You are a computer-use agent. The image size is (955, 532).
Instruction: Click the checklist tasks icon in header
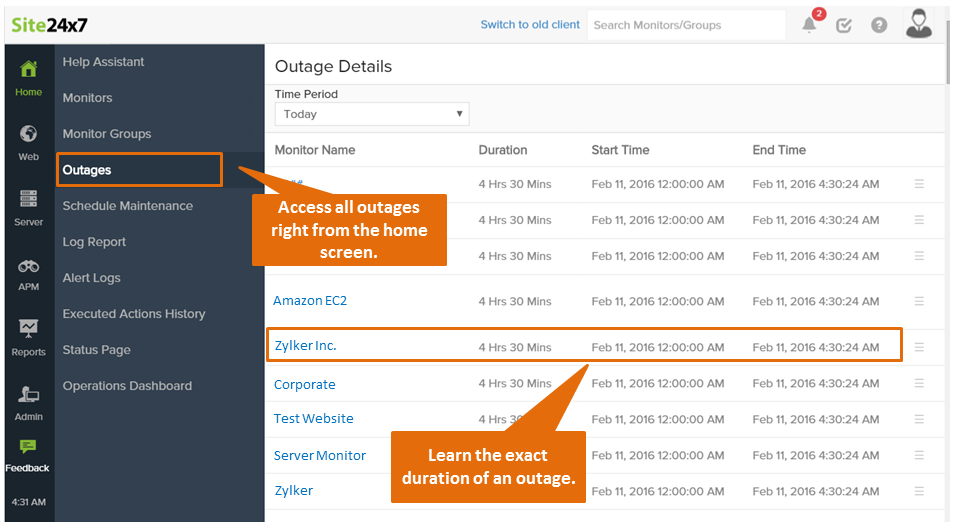tap(844, 25)
